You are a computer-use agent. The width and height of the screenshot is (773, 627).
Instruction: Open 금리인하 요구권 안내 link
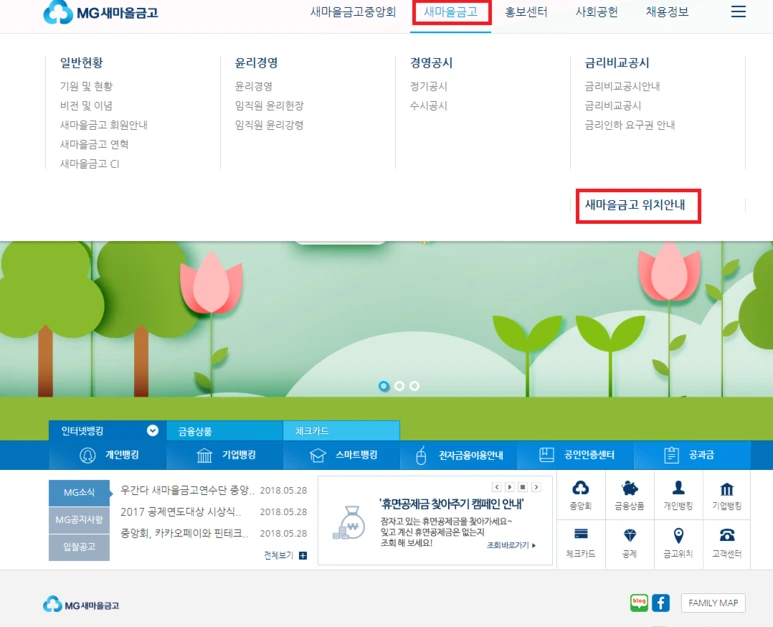tap(630, 125)
